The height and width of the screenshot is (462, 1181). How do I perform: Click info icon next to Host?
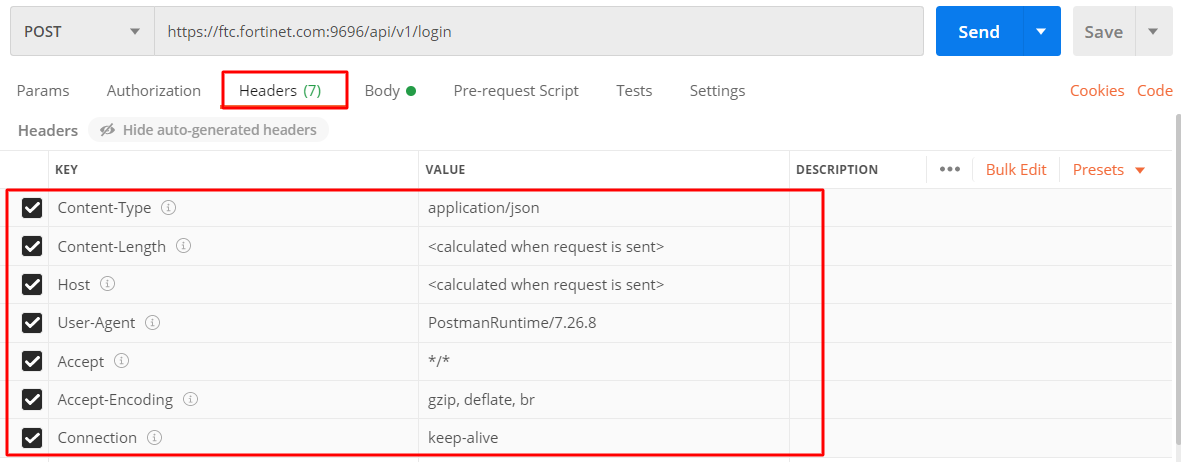108,284
